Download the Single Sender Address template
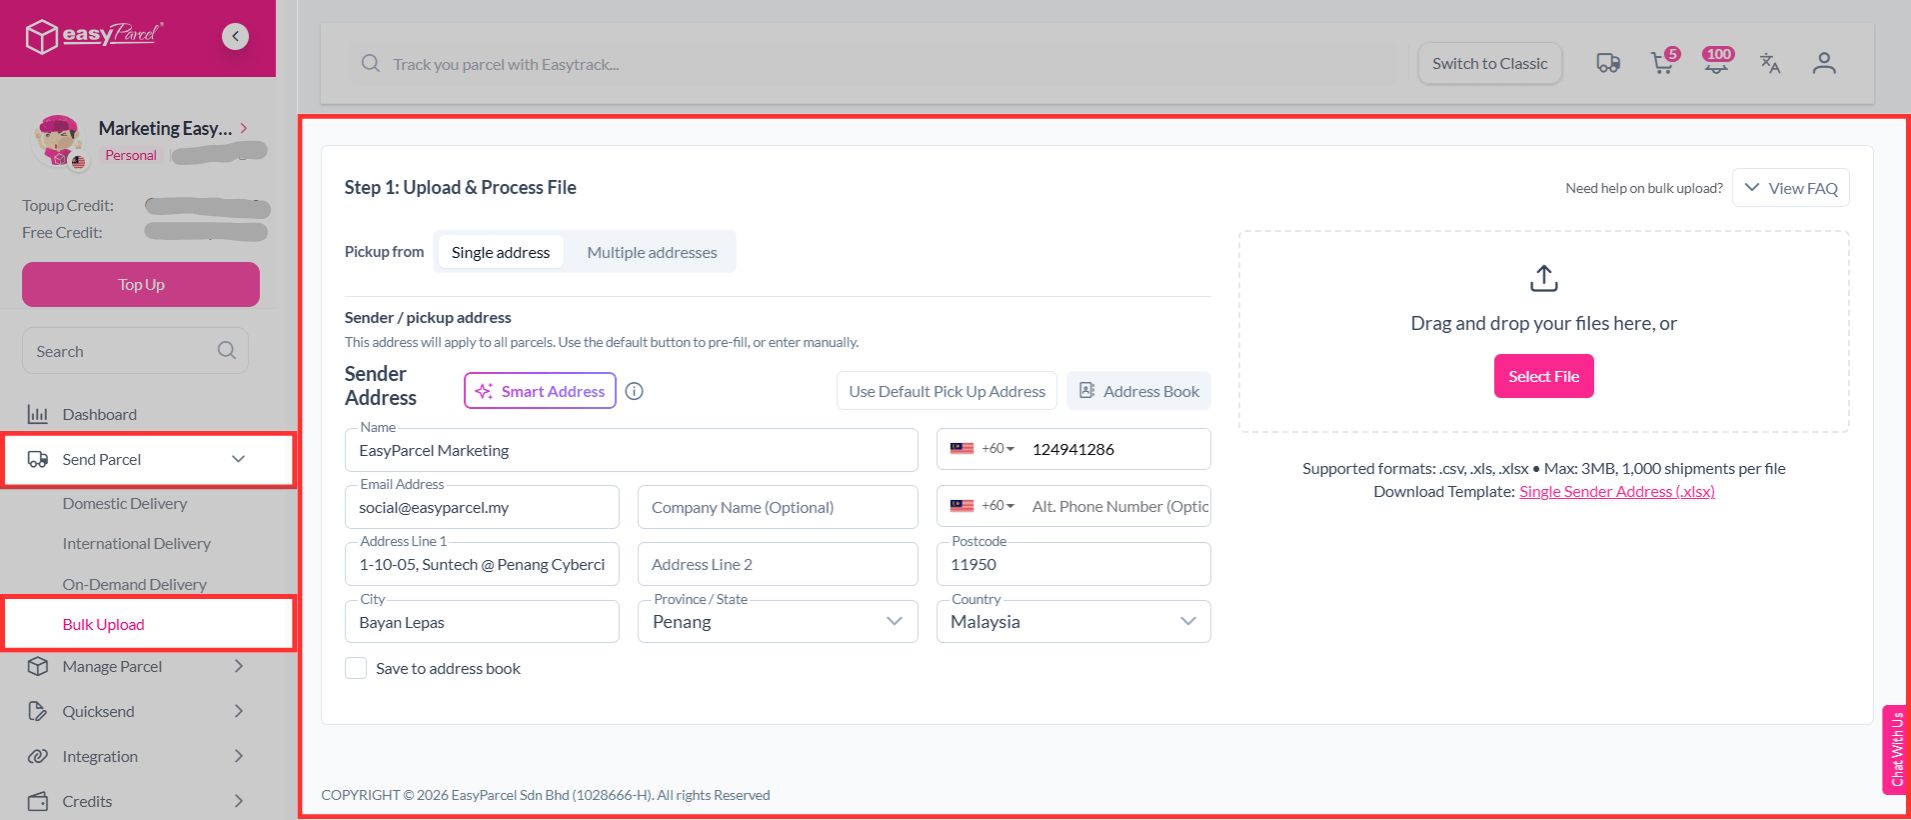1911x820 pixels. point(1616,492)
